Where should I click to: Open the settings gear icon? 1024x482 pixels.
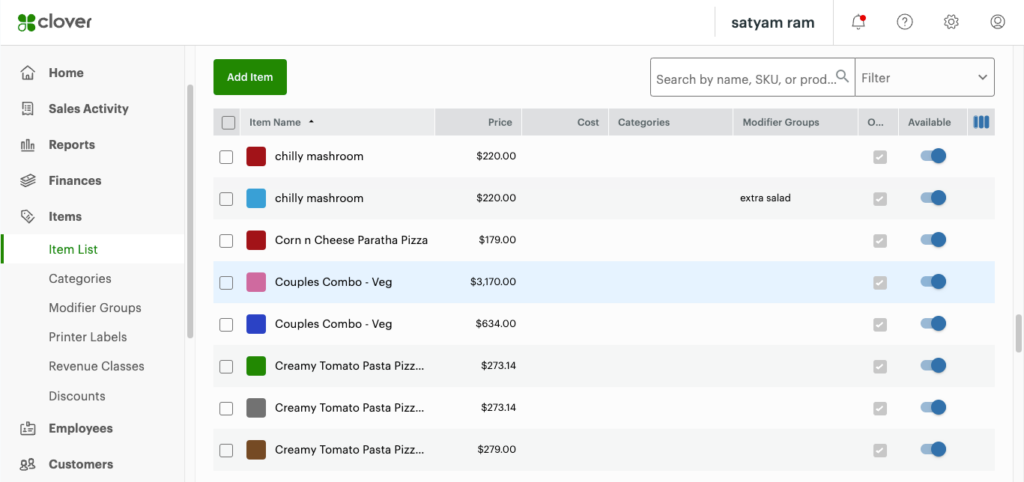951,22
